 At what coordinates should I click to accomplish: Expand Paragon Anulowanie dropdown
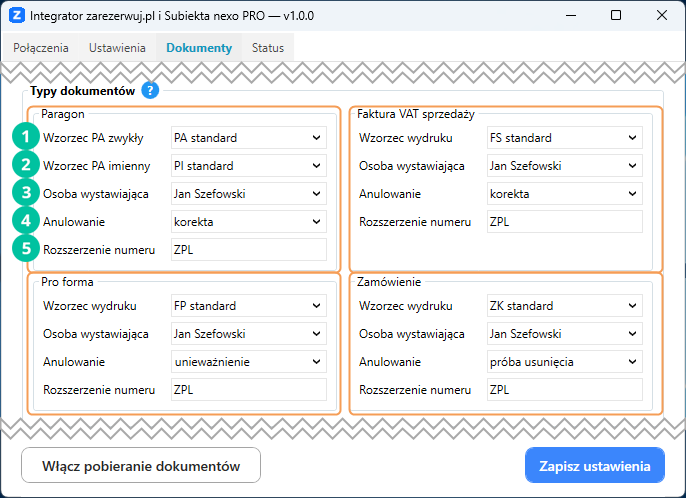248,222
